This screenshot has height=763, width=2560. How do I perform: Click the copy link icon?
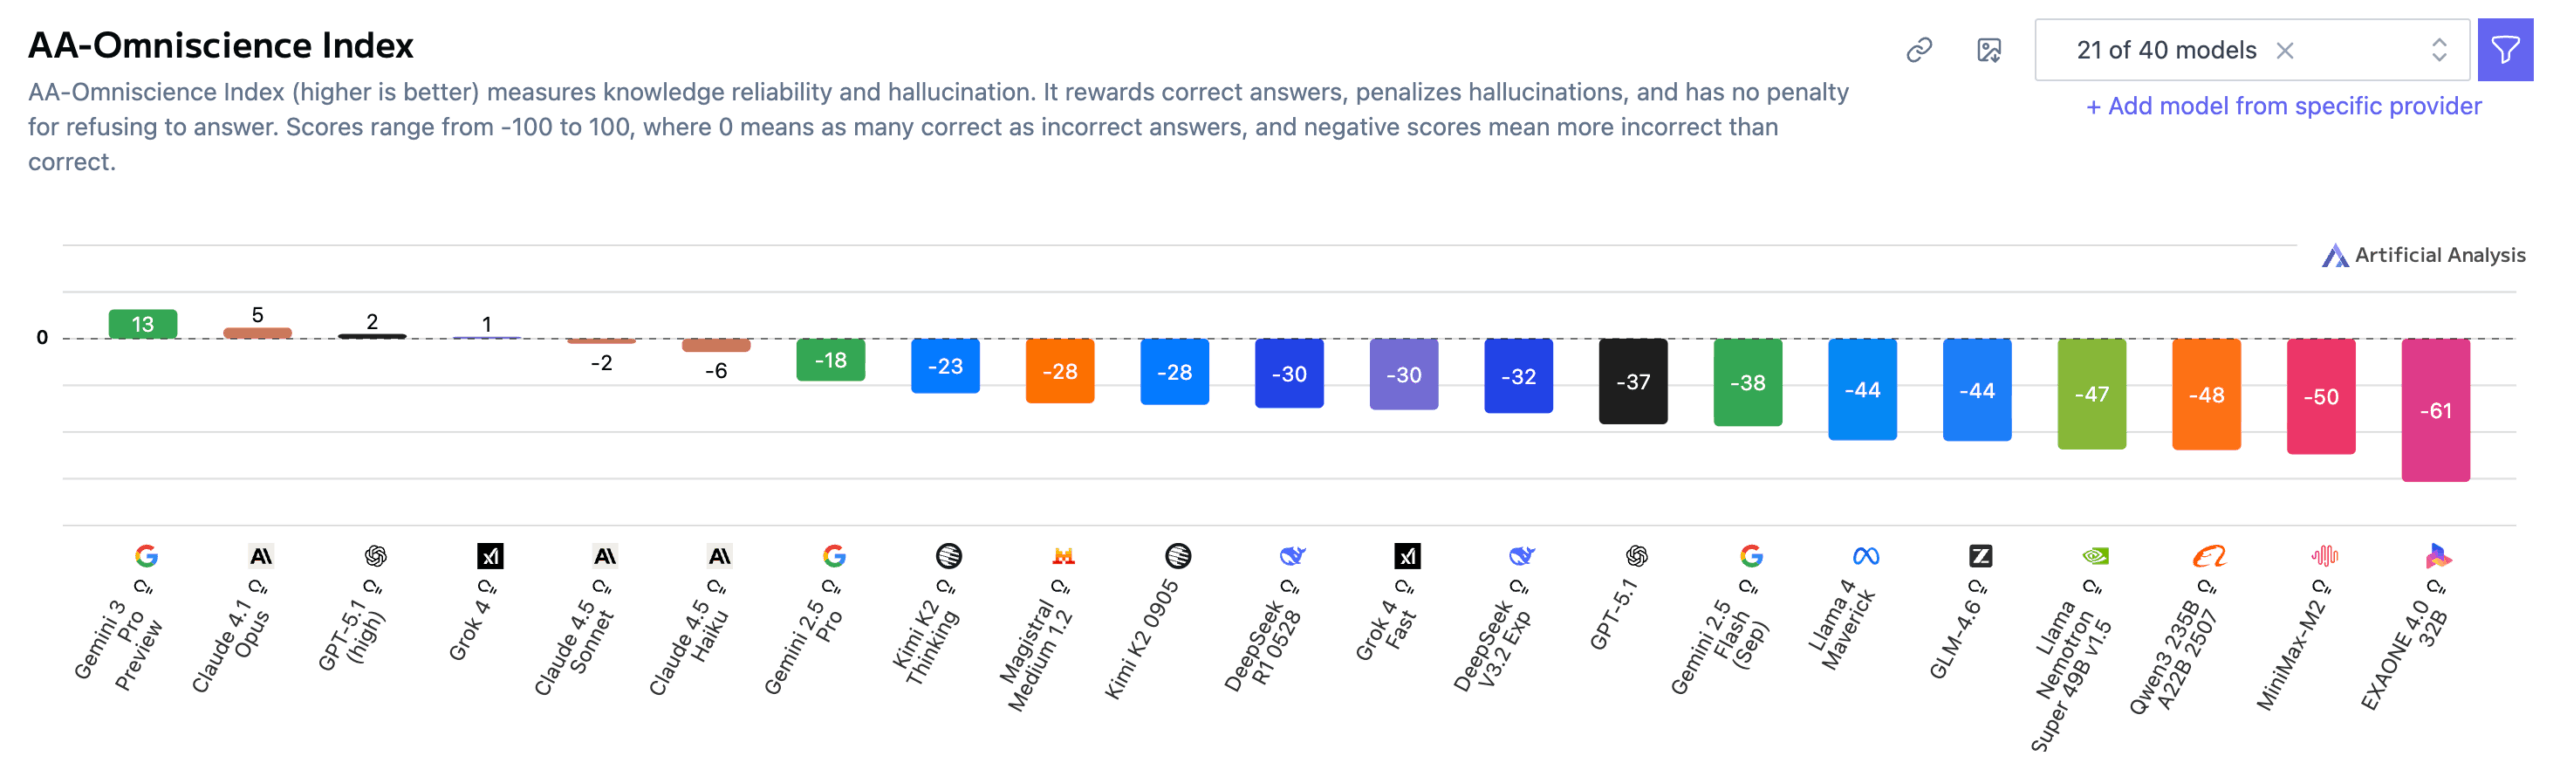1918,50
